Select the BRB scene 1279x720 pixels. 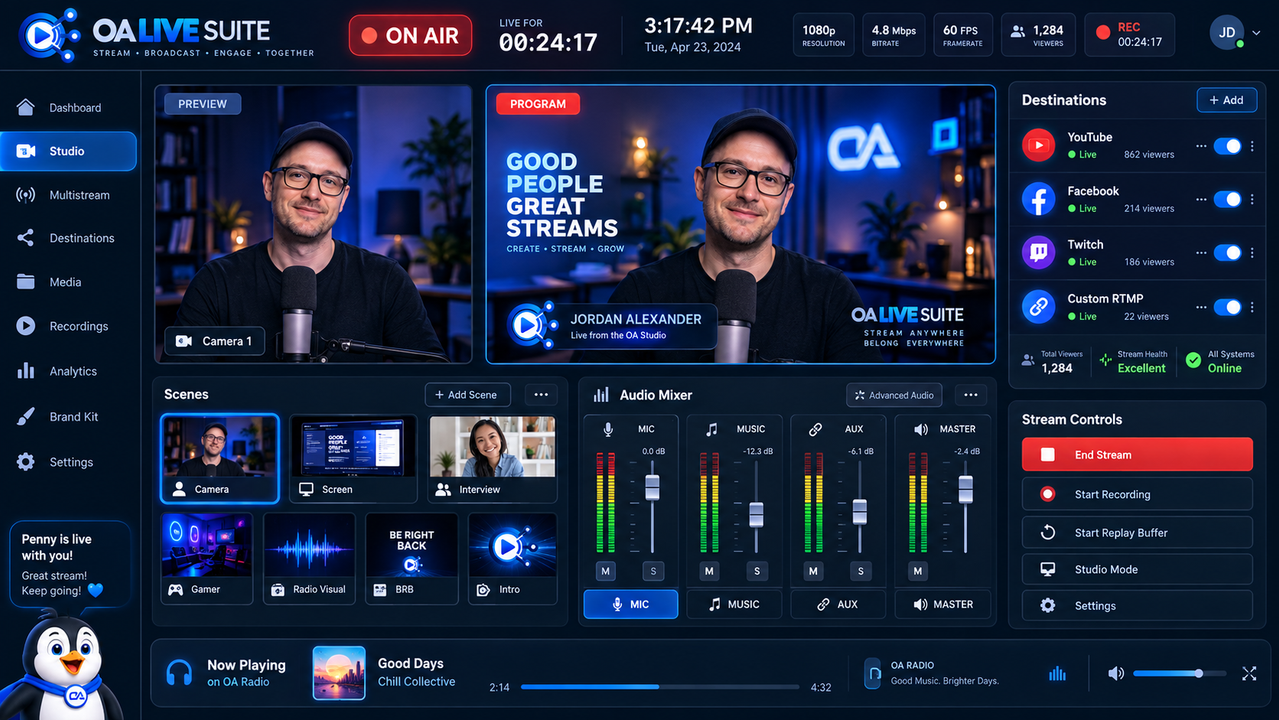click(x=411, y=558)
